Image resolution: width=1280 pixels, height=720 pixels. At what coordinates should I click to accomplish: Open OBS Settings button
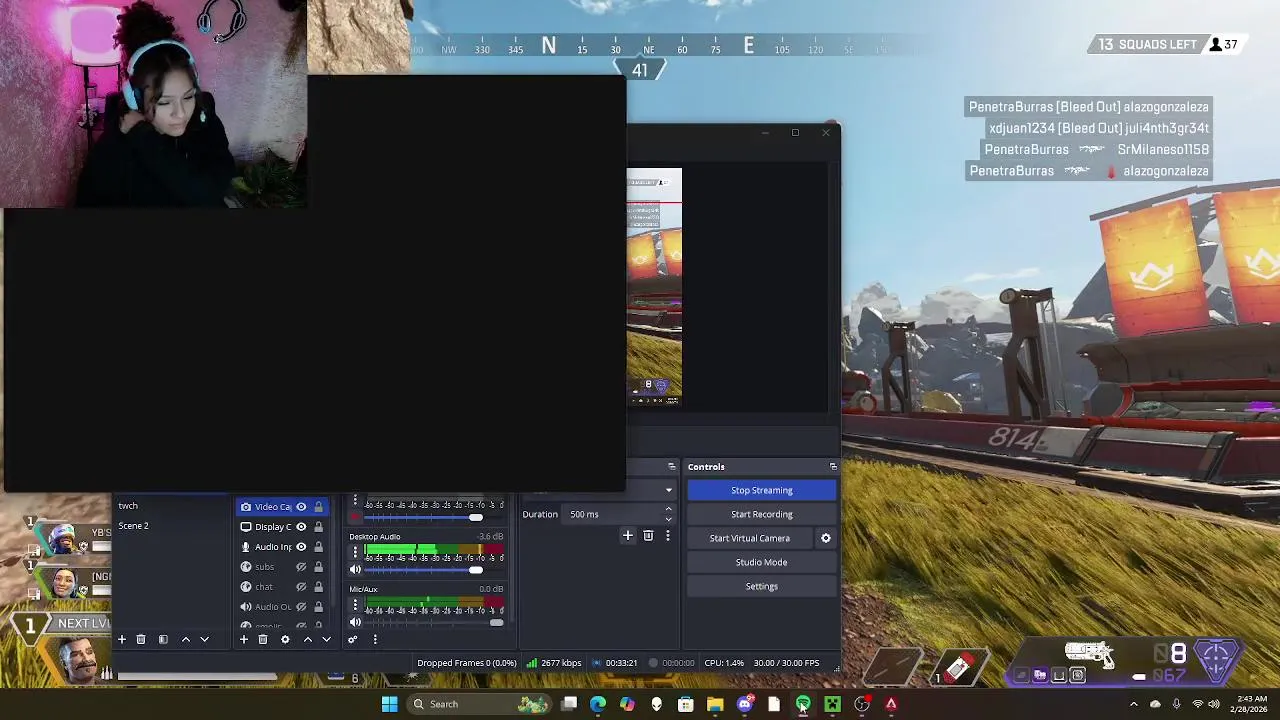[x=762, y=586]
